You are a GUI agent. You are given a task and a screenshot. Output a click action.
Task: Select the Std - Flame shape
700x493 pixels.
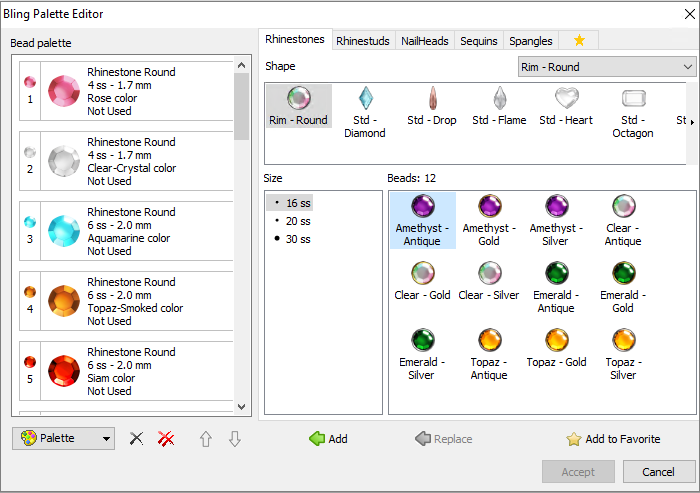(499, 106)
